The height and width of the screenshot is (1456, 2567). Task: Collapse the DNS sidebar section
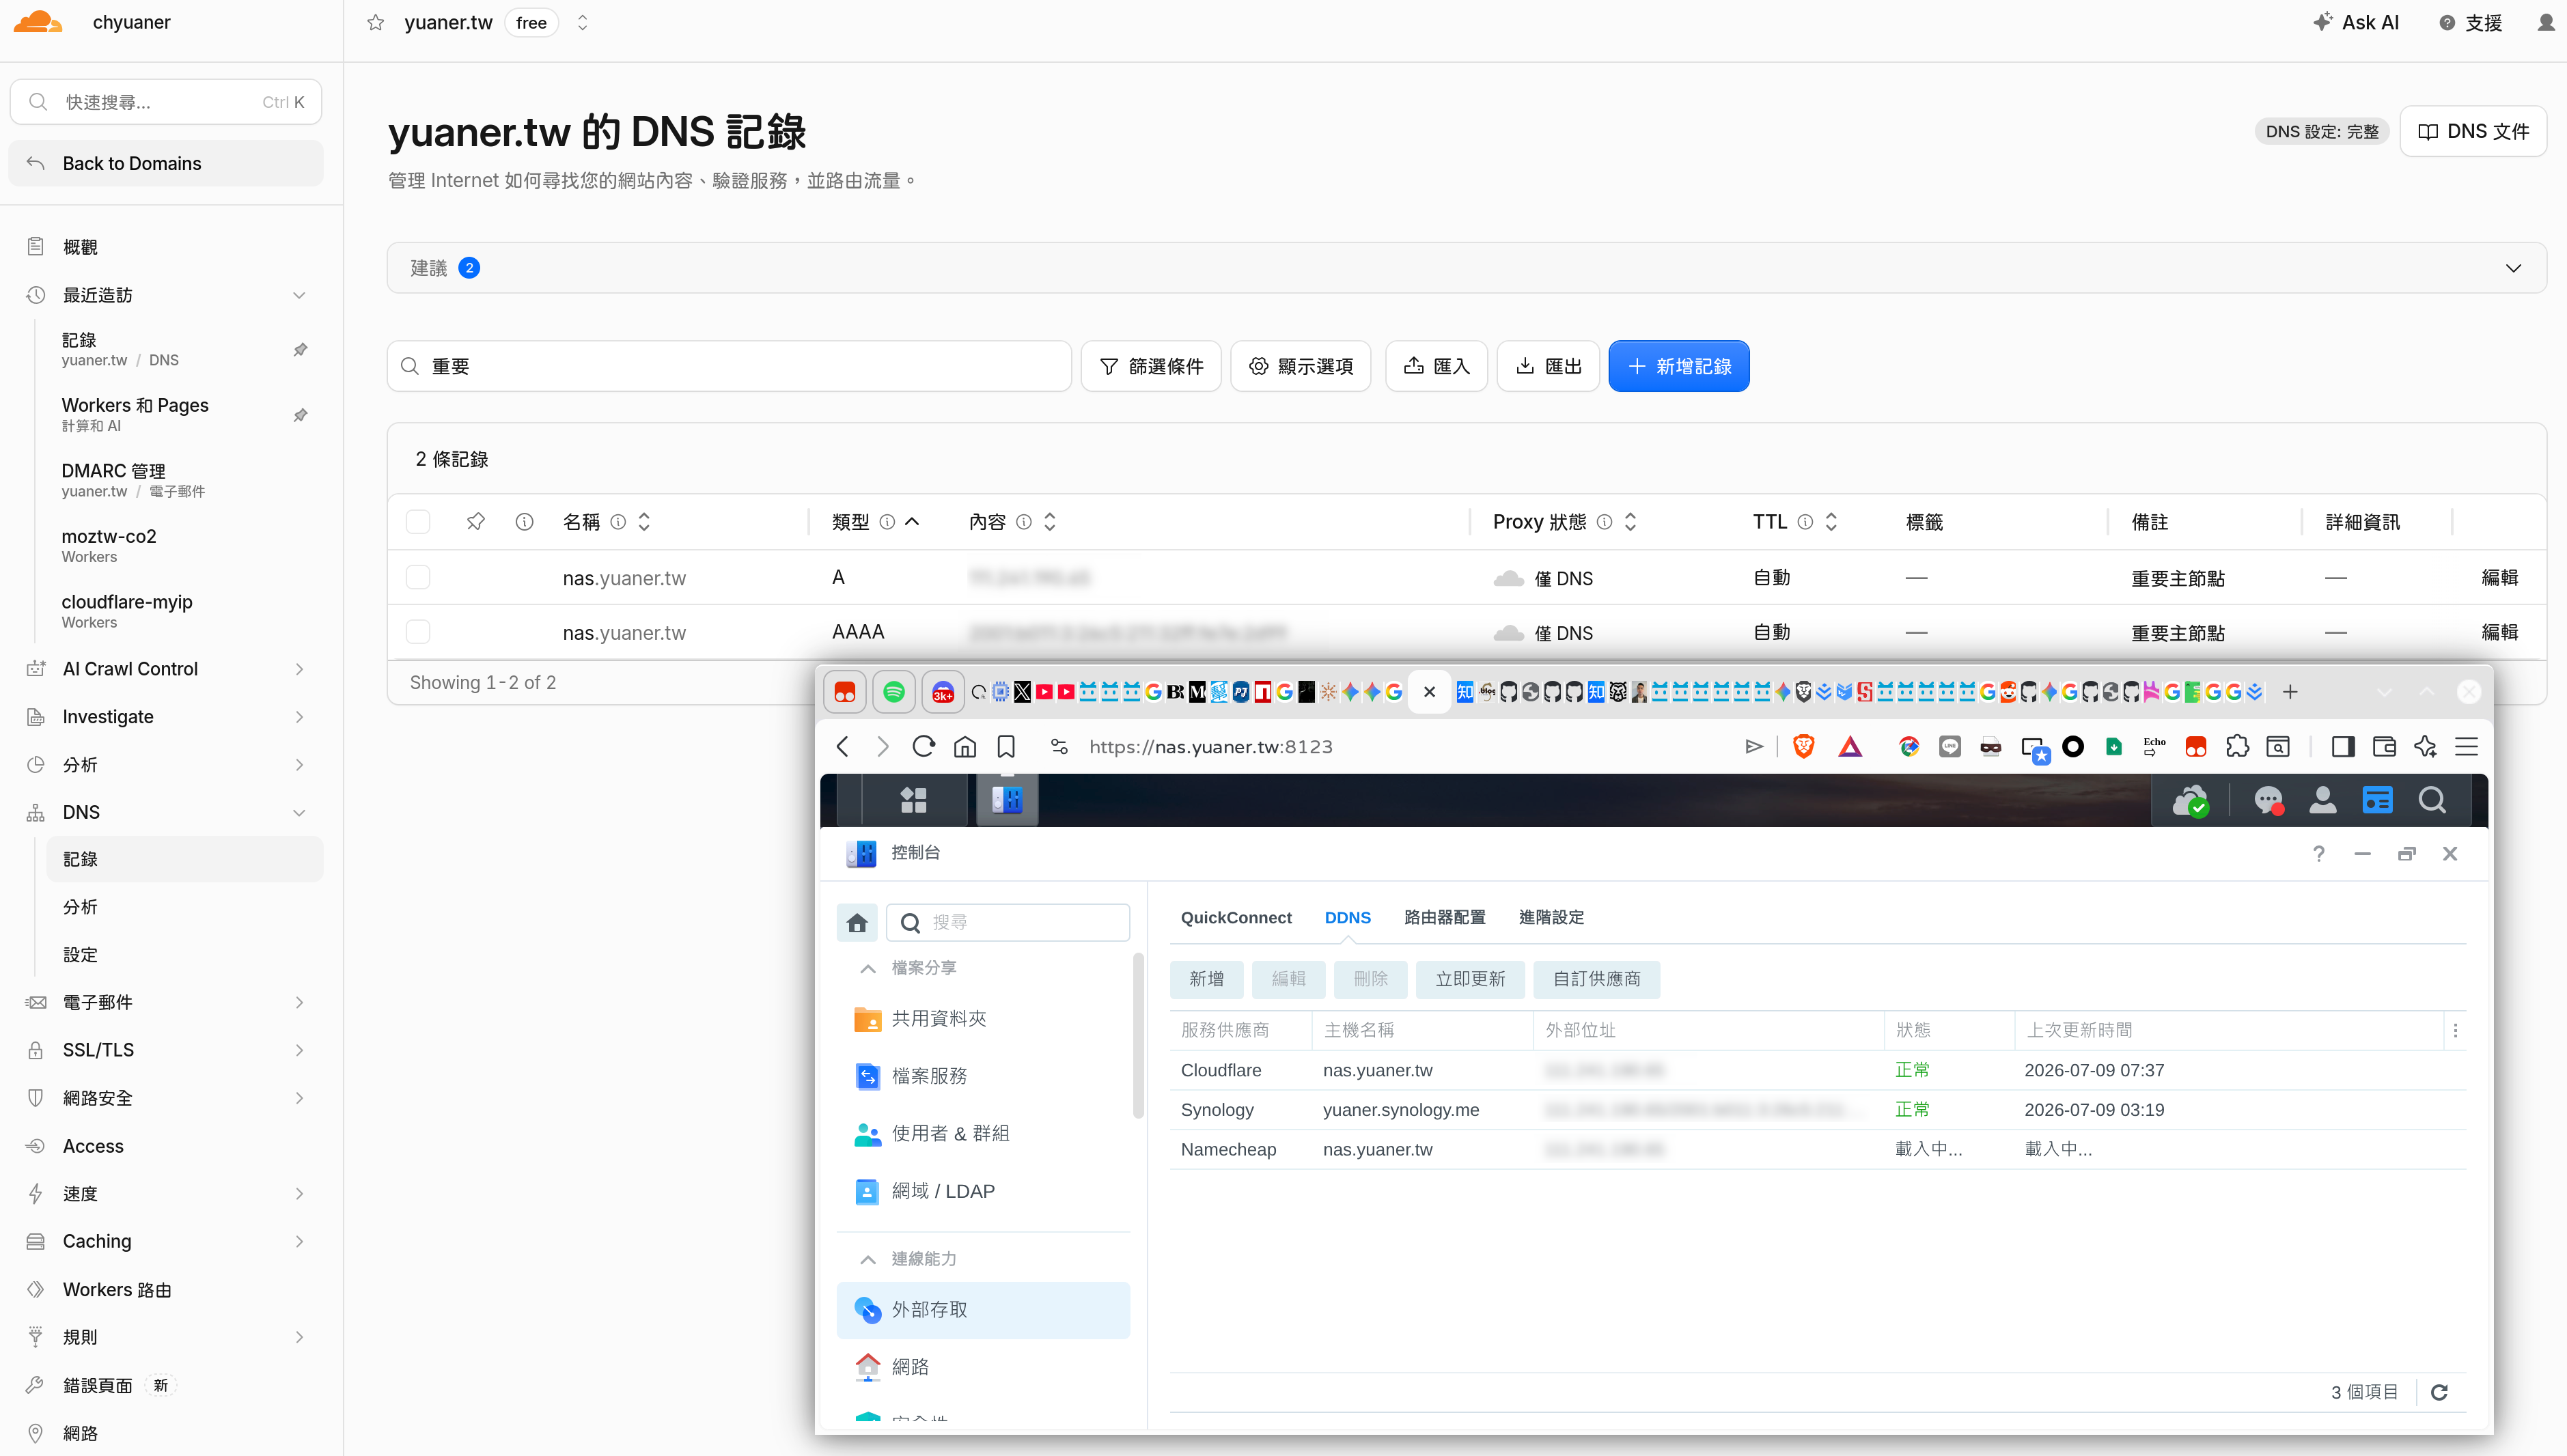click(x=299, y=812)
